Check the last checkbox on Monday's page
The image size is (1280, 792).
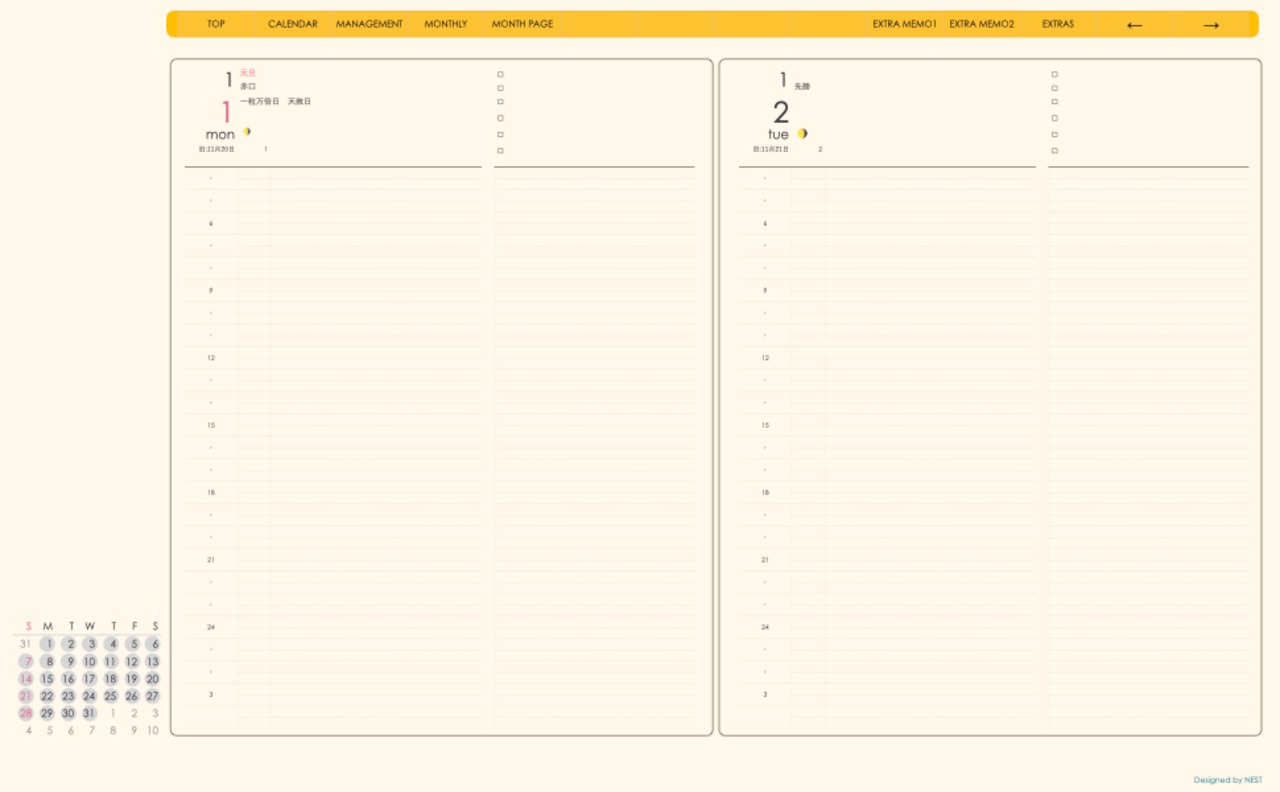coord(500,151)
